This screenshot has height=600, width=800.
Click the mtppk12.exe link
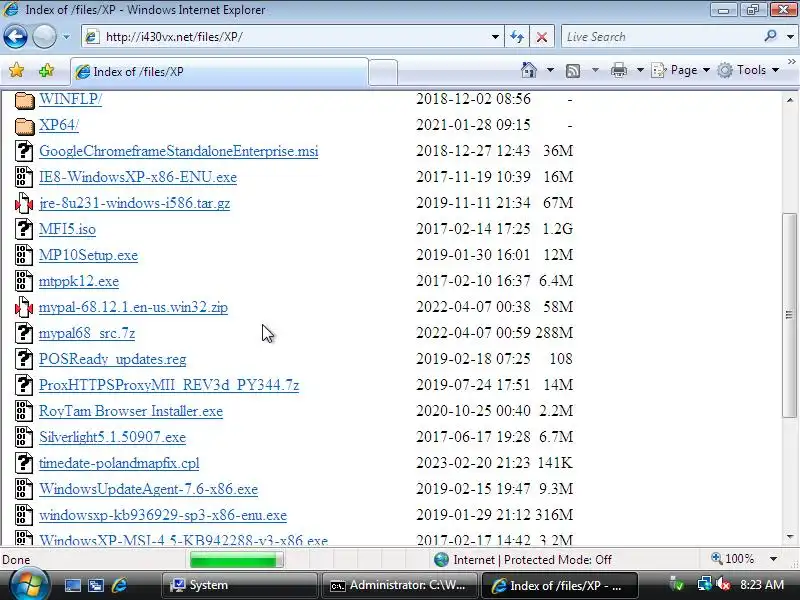tap(79, 281)
